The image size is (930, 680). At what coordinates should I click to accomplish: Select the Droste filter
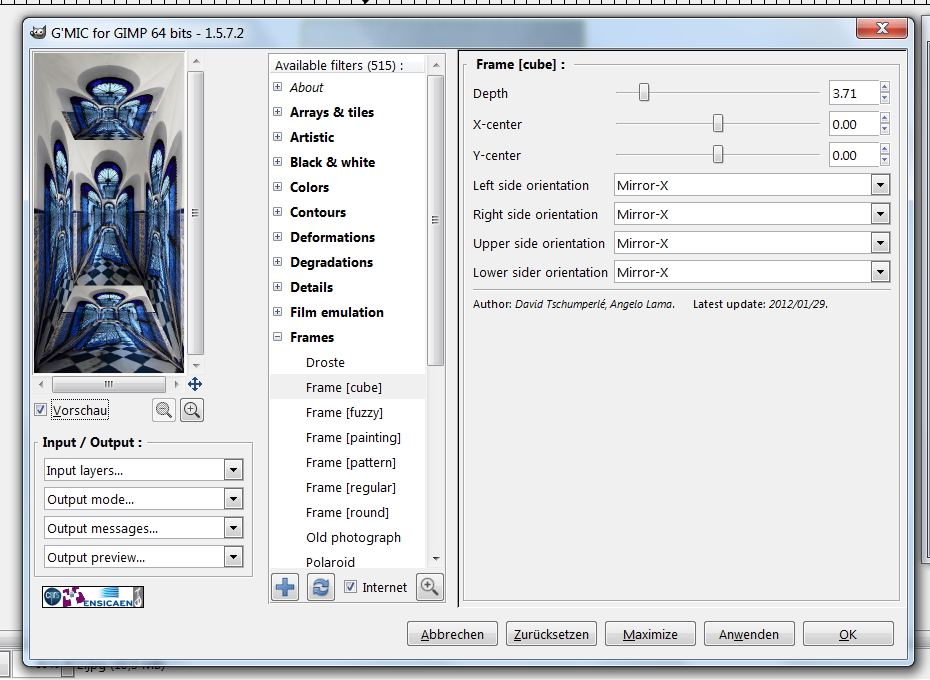(325, 362)
